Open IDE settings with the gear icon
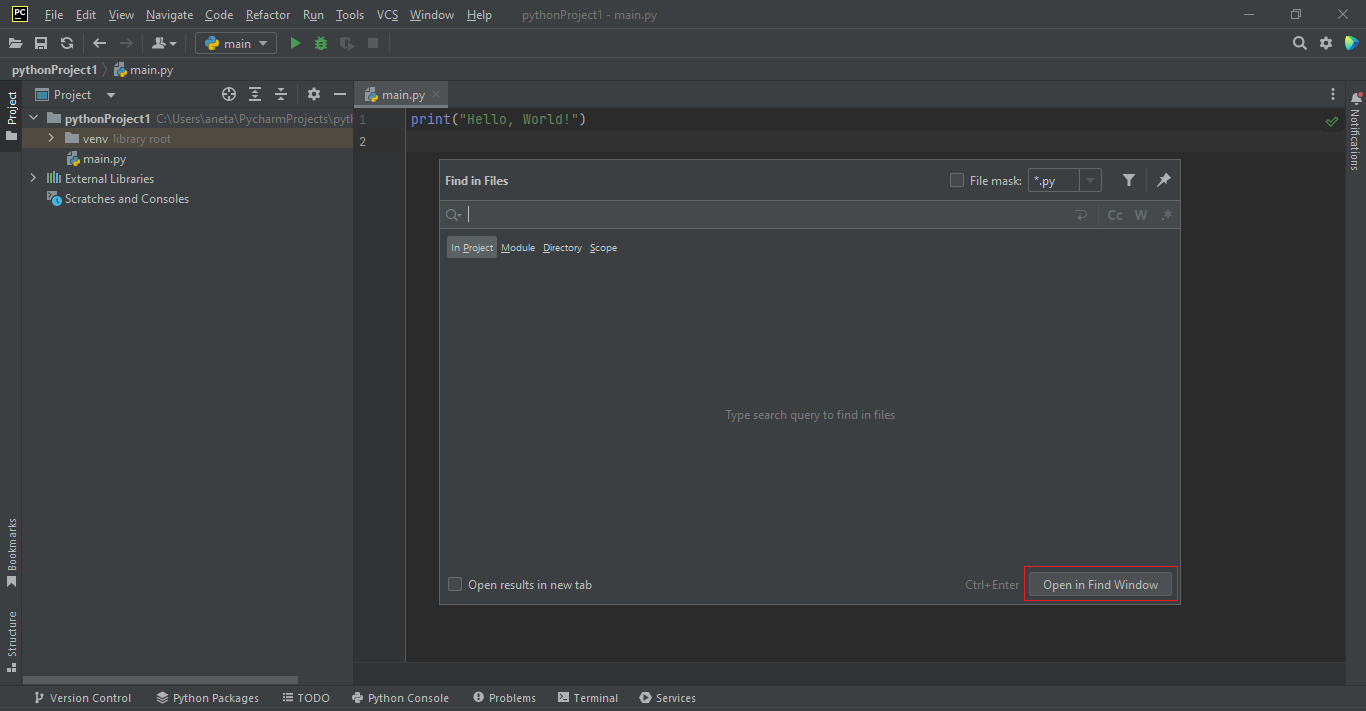Viewport: 1366px width, 711px height. (1326, 43)
